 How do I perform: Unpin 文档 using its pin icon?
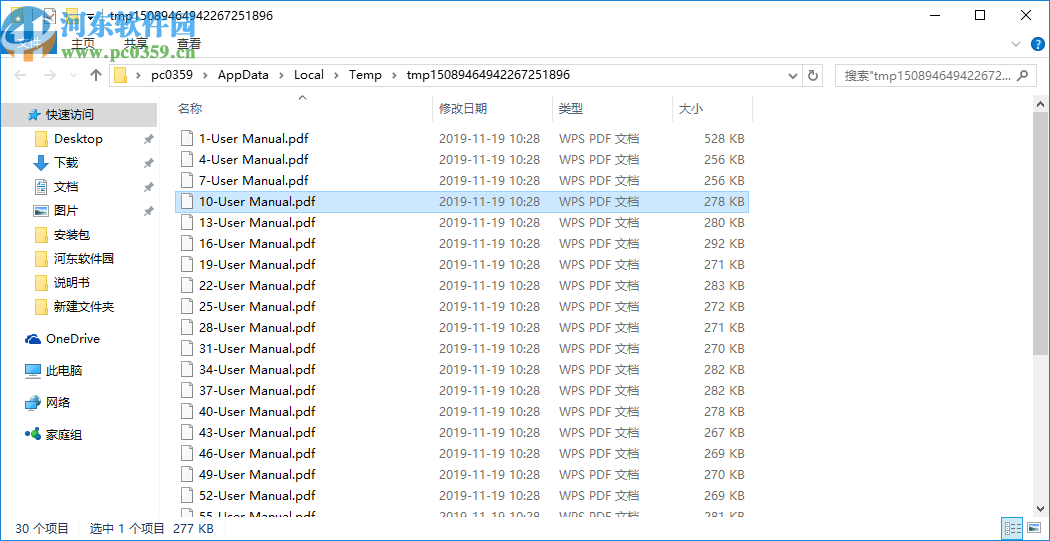coord(149,187)
